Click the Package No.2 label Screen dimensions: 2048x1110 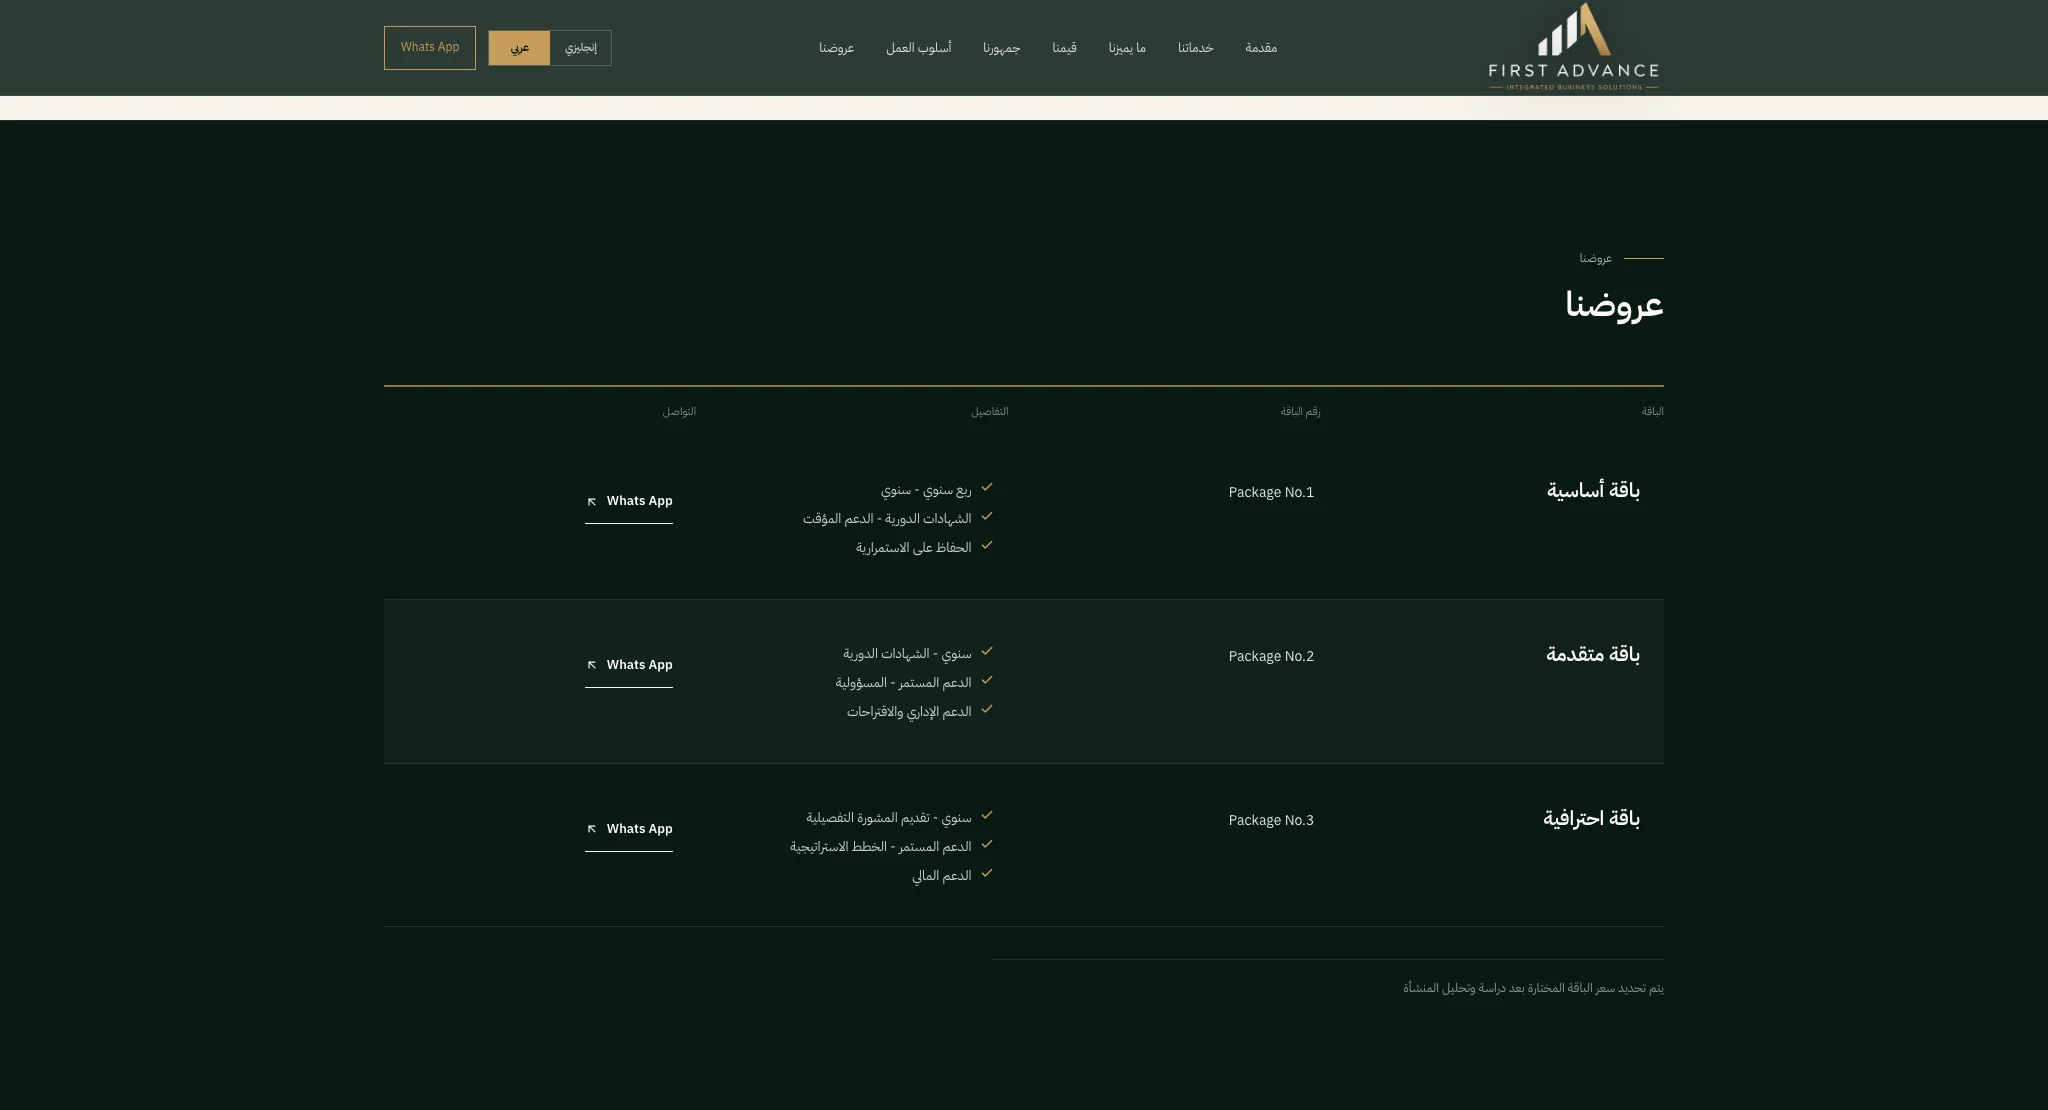[1271, 656]
